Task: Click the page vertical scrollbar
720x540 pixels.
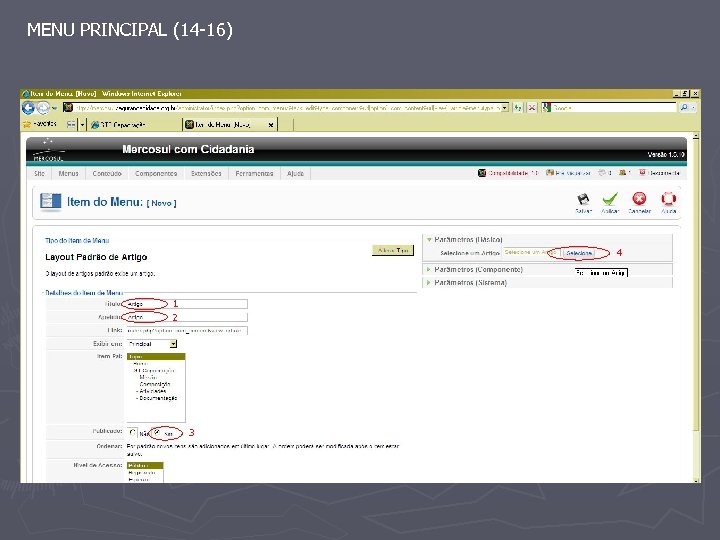Action: [x=696, y=307]
